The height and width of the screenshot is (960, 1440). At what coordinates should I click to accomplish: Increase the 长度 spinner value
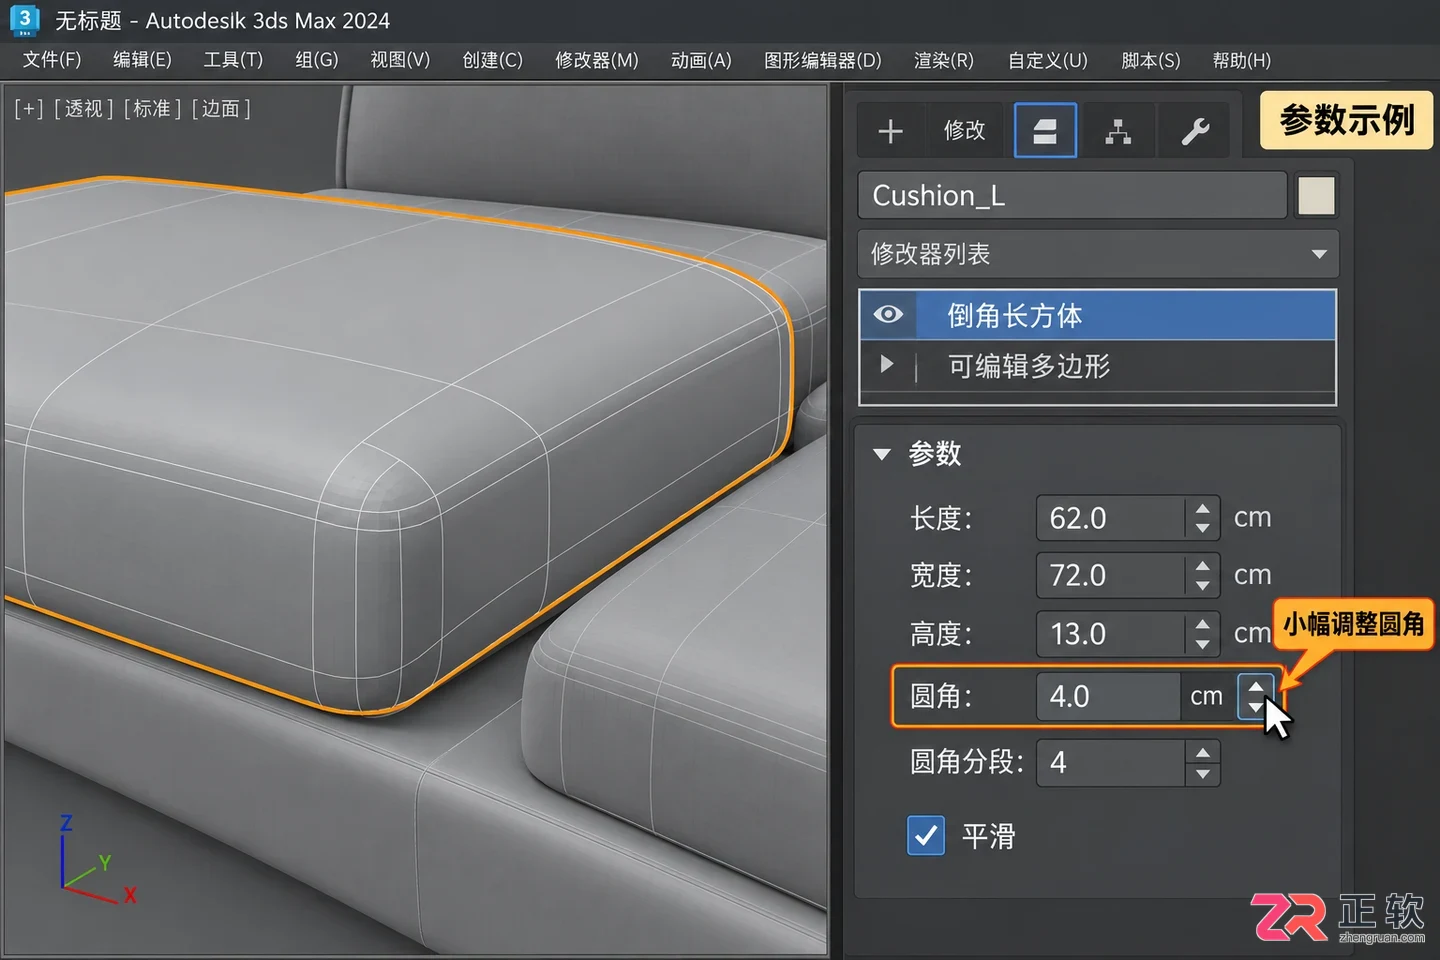(1202, 509)
